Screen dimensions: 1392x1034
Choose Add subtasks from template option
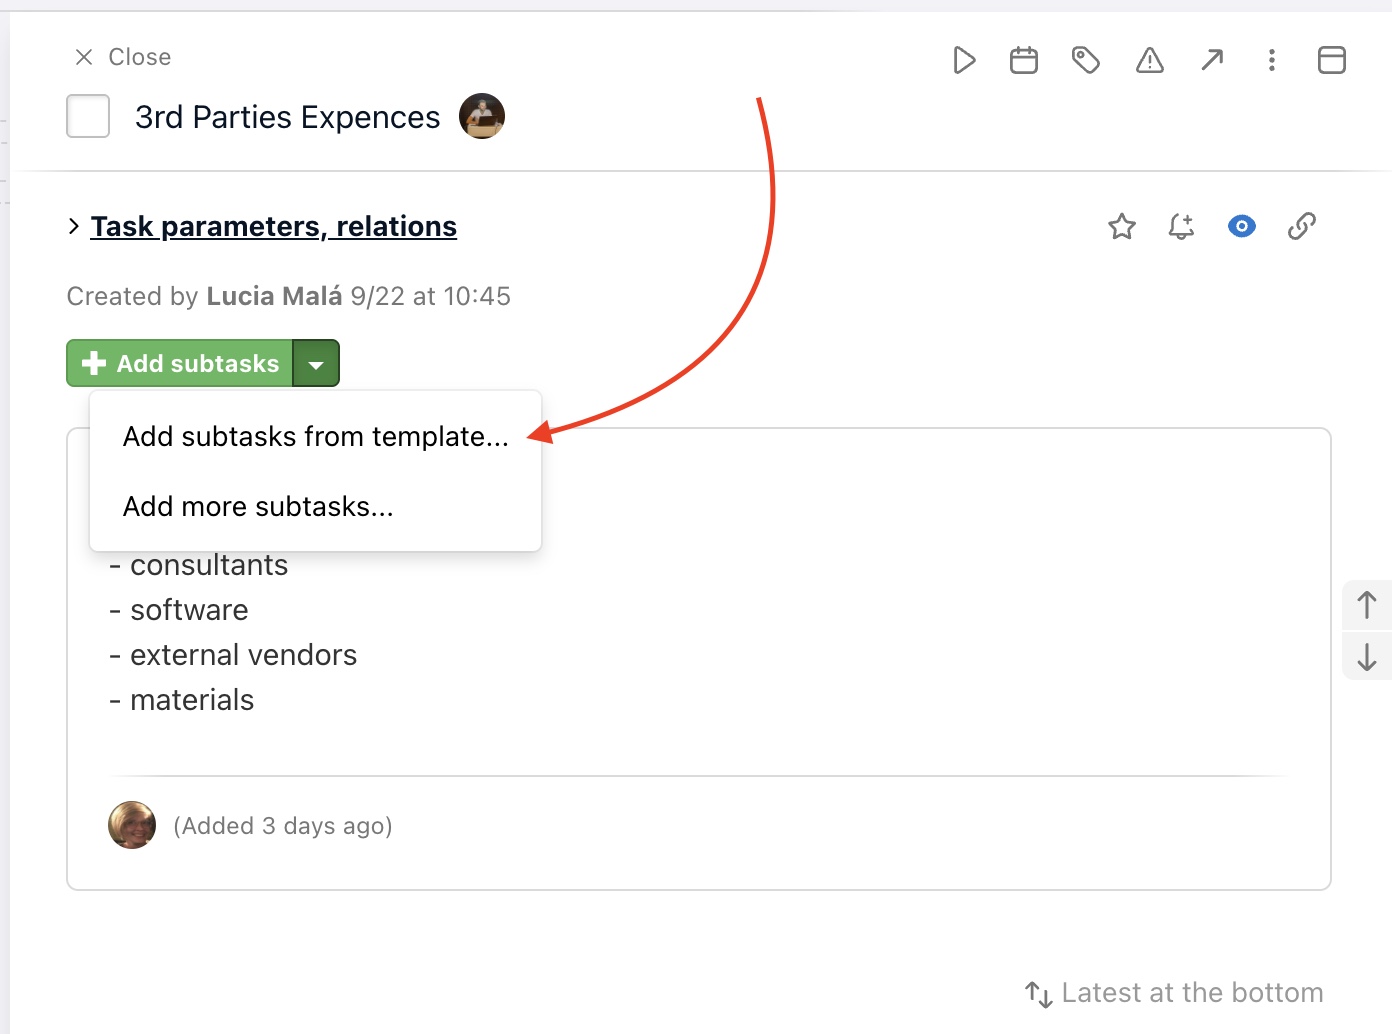pos(314,436)
